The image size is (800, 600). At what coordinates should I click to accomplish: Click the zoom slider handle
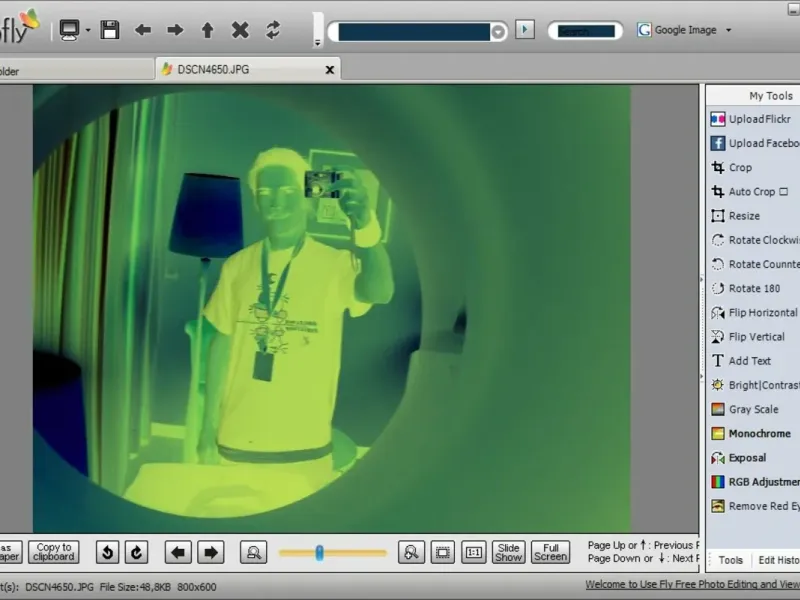[320, 552]
